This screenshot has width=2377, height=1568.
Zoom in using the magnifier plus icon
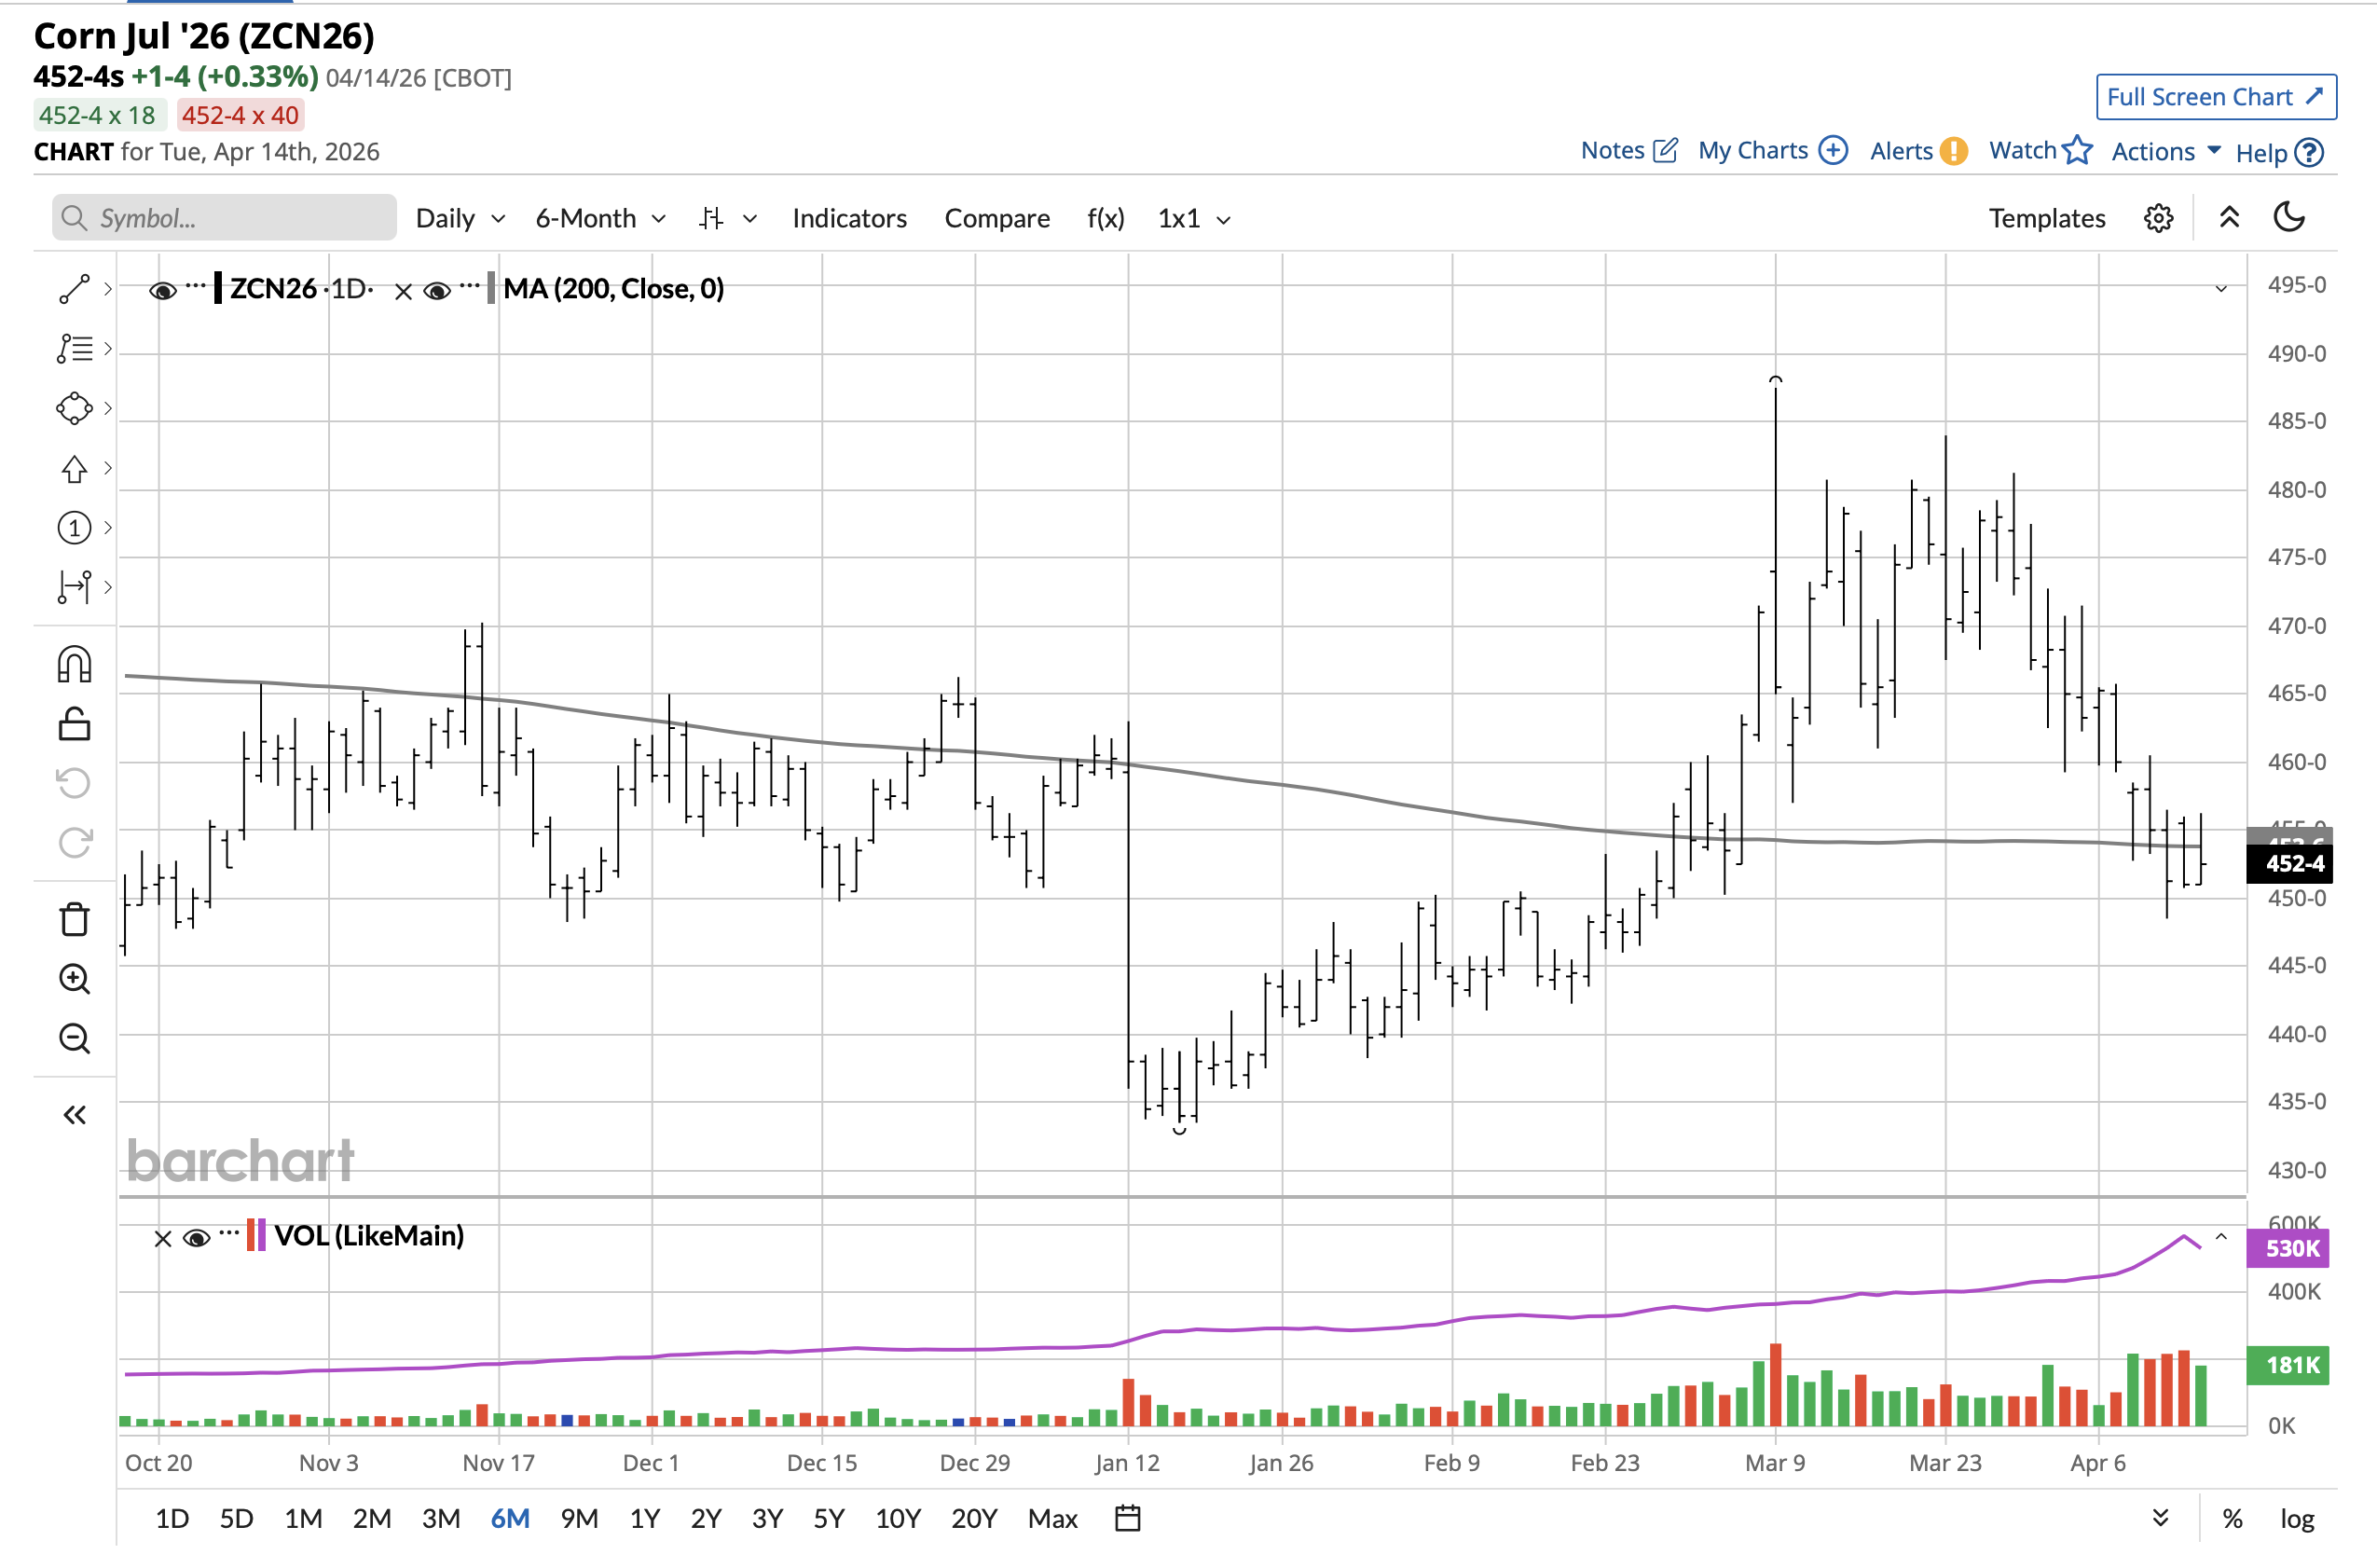pos(75,979)
